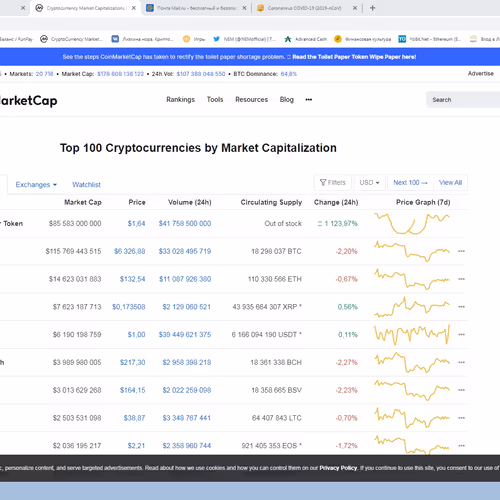Open the Resources menu
Viewport: 500px width, 500px height.
[251, 99]
